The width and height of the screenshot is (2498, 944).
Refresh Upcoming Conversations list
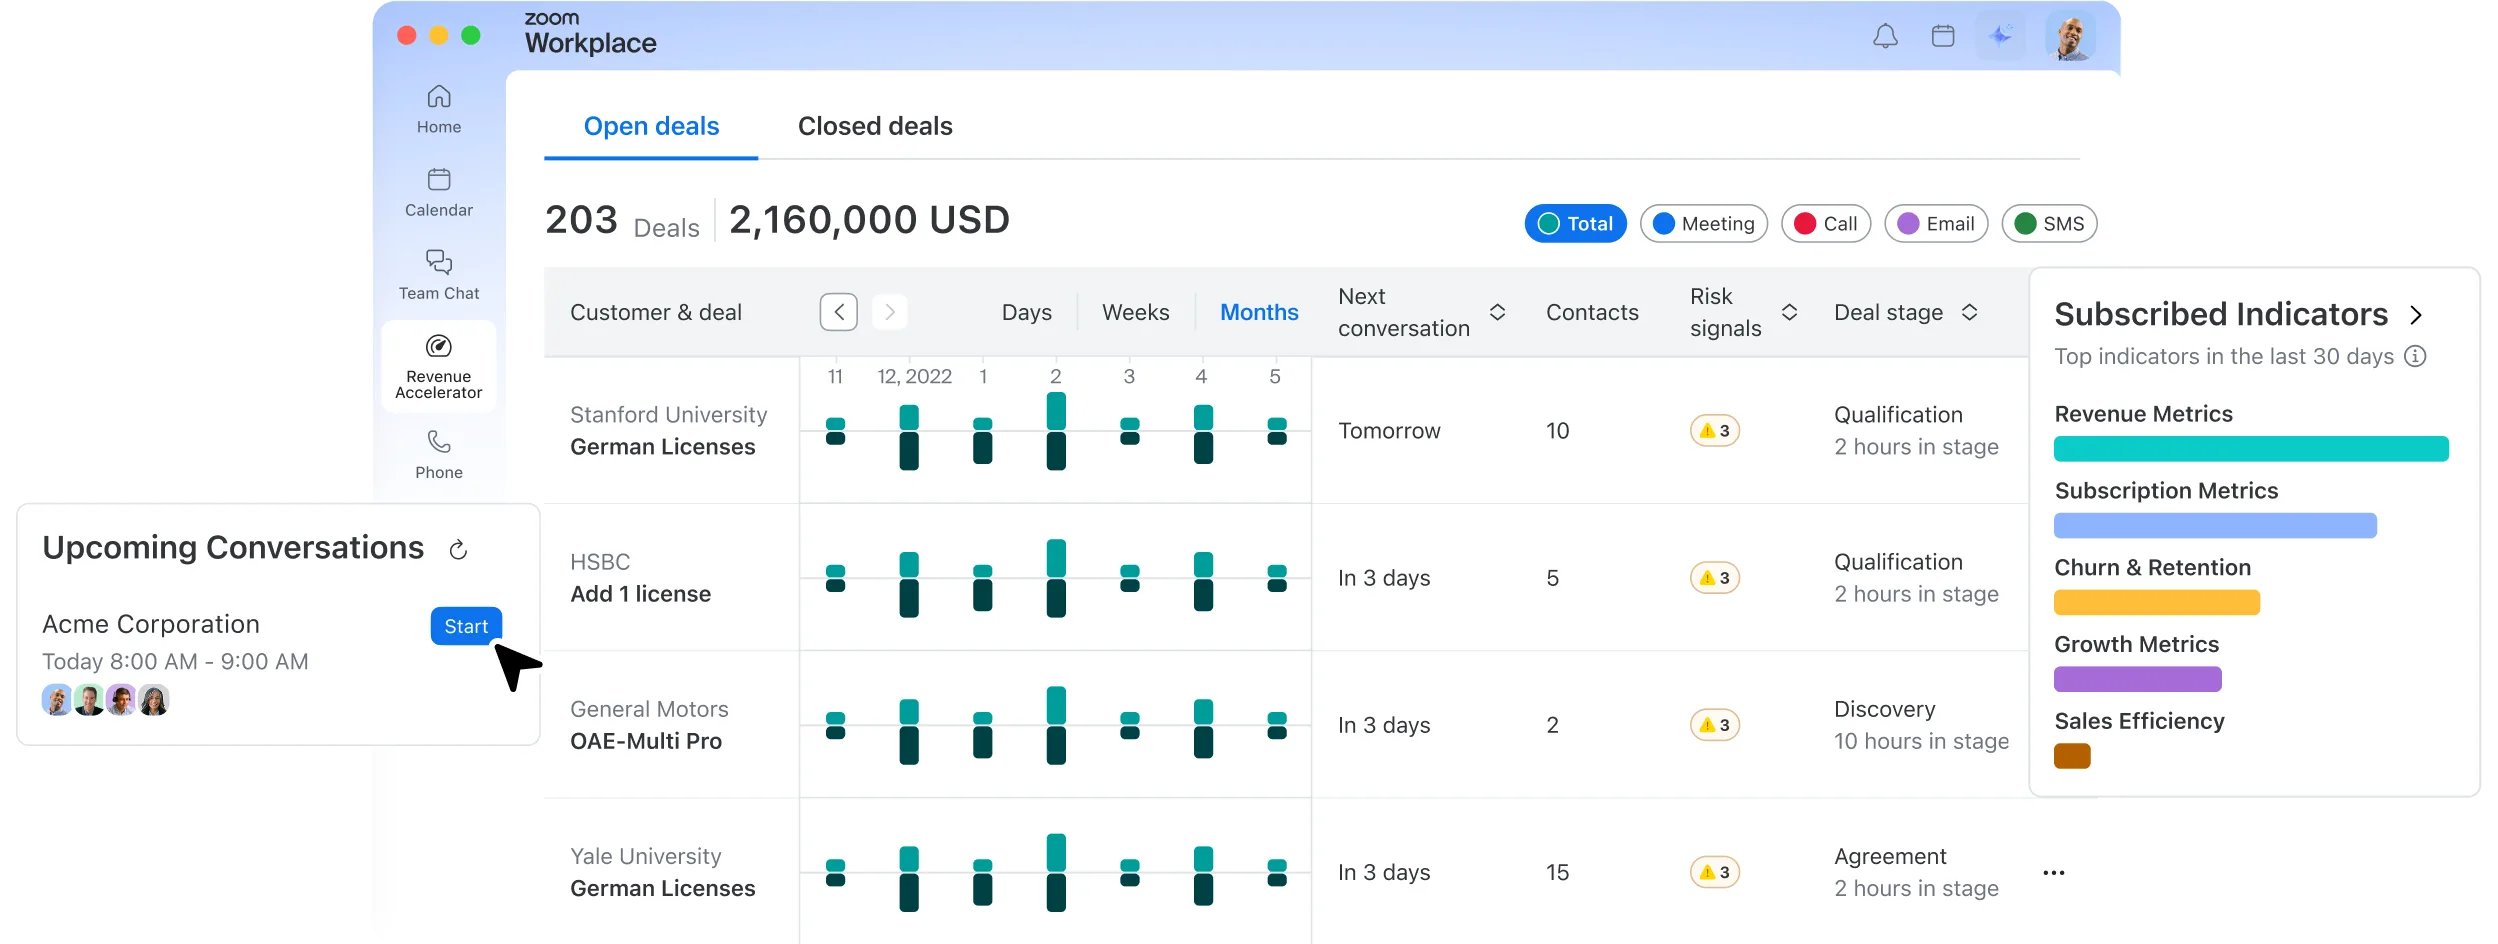(x=458, y=550)
